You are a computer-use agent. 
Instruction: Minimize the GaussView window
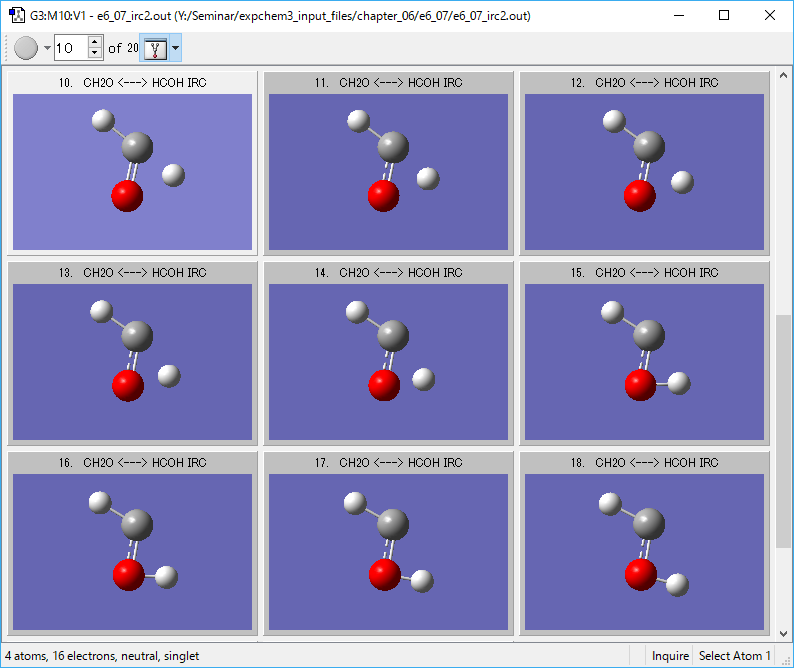(679, 15)
